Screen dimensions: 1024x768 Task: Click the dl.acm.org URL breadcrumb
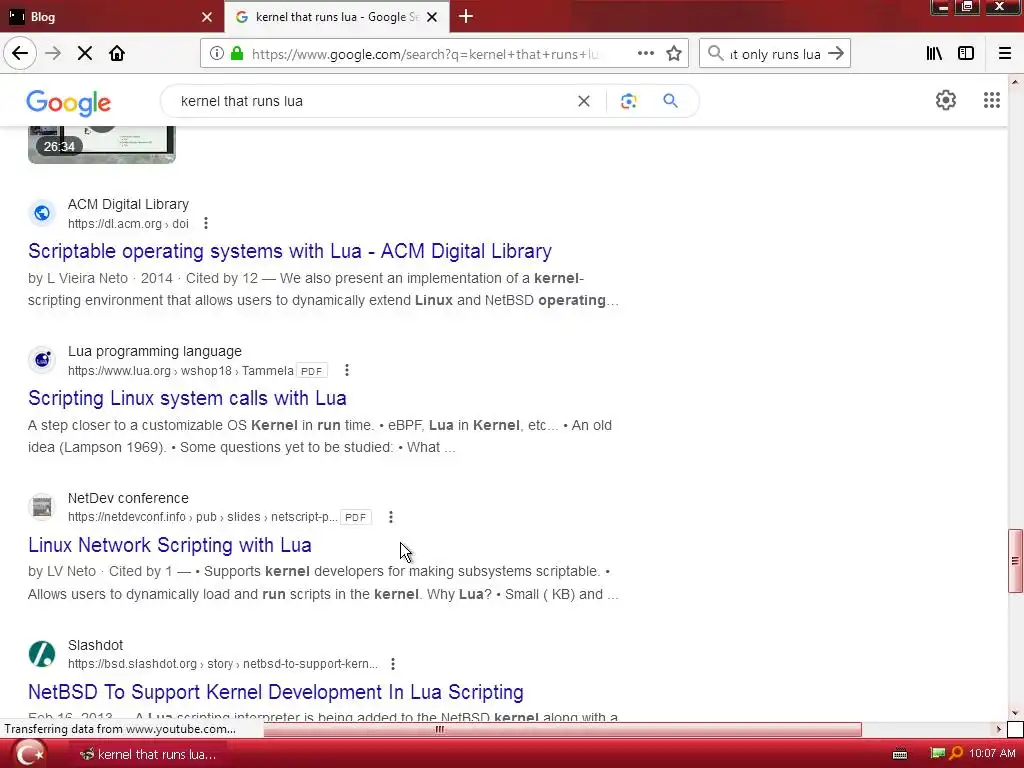(x=128, y=224)
